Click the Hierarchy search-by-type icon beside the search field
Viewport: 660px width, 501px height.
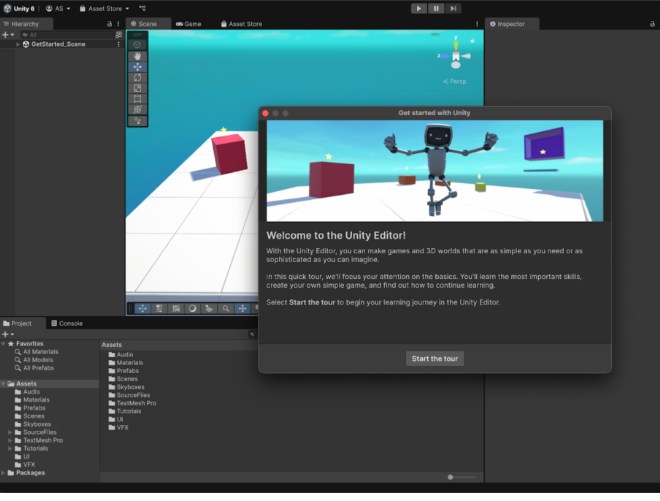119,35
